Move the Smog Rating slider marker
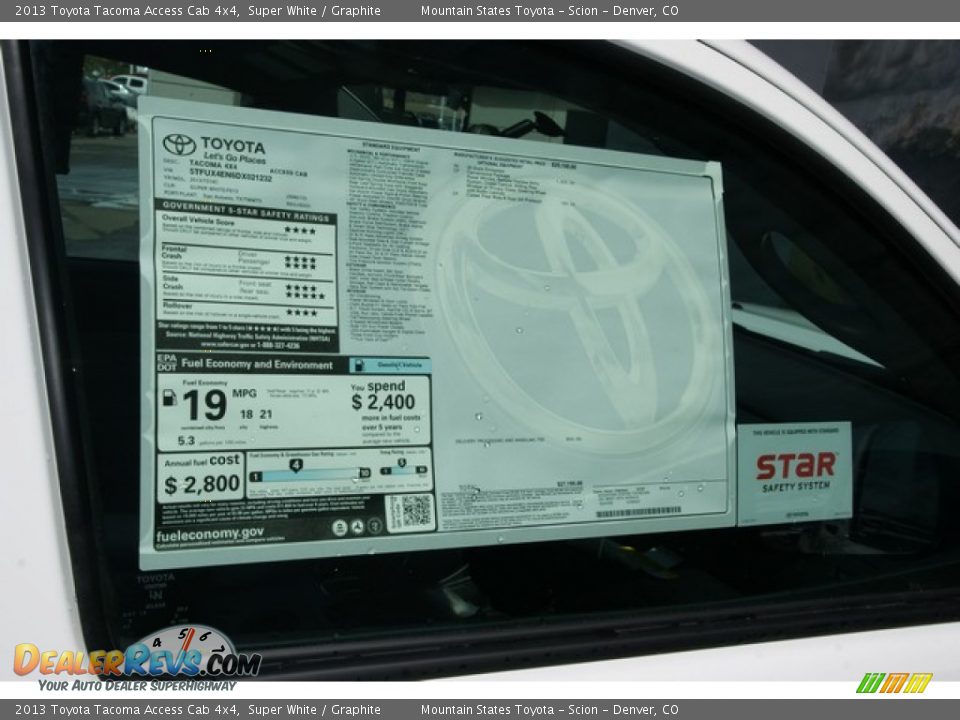The width and height of the screenshot is (960, 720). (401, 461)
